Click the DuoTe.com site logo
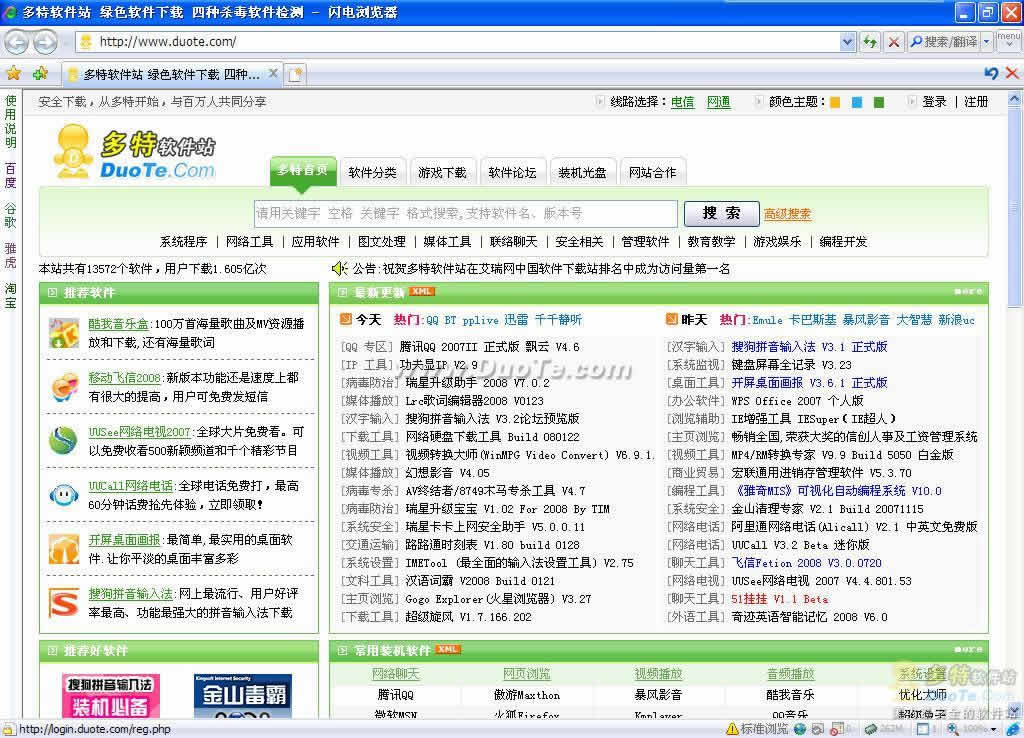 pos(135,153)
